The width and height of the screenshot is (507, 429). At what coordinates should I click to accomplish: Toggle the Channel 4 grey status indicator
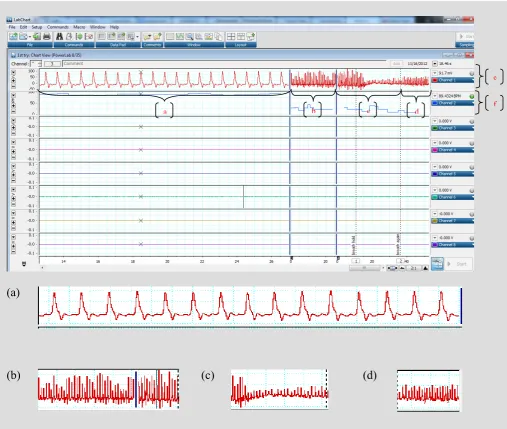472,144
